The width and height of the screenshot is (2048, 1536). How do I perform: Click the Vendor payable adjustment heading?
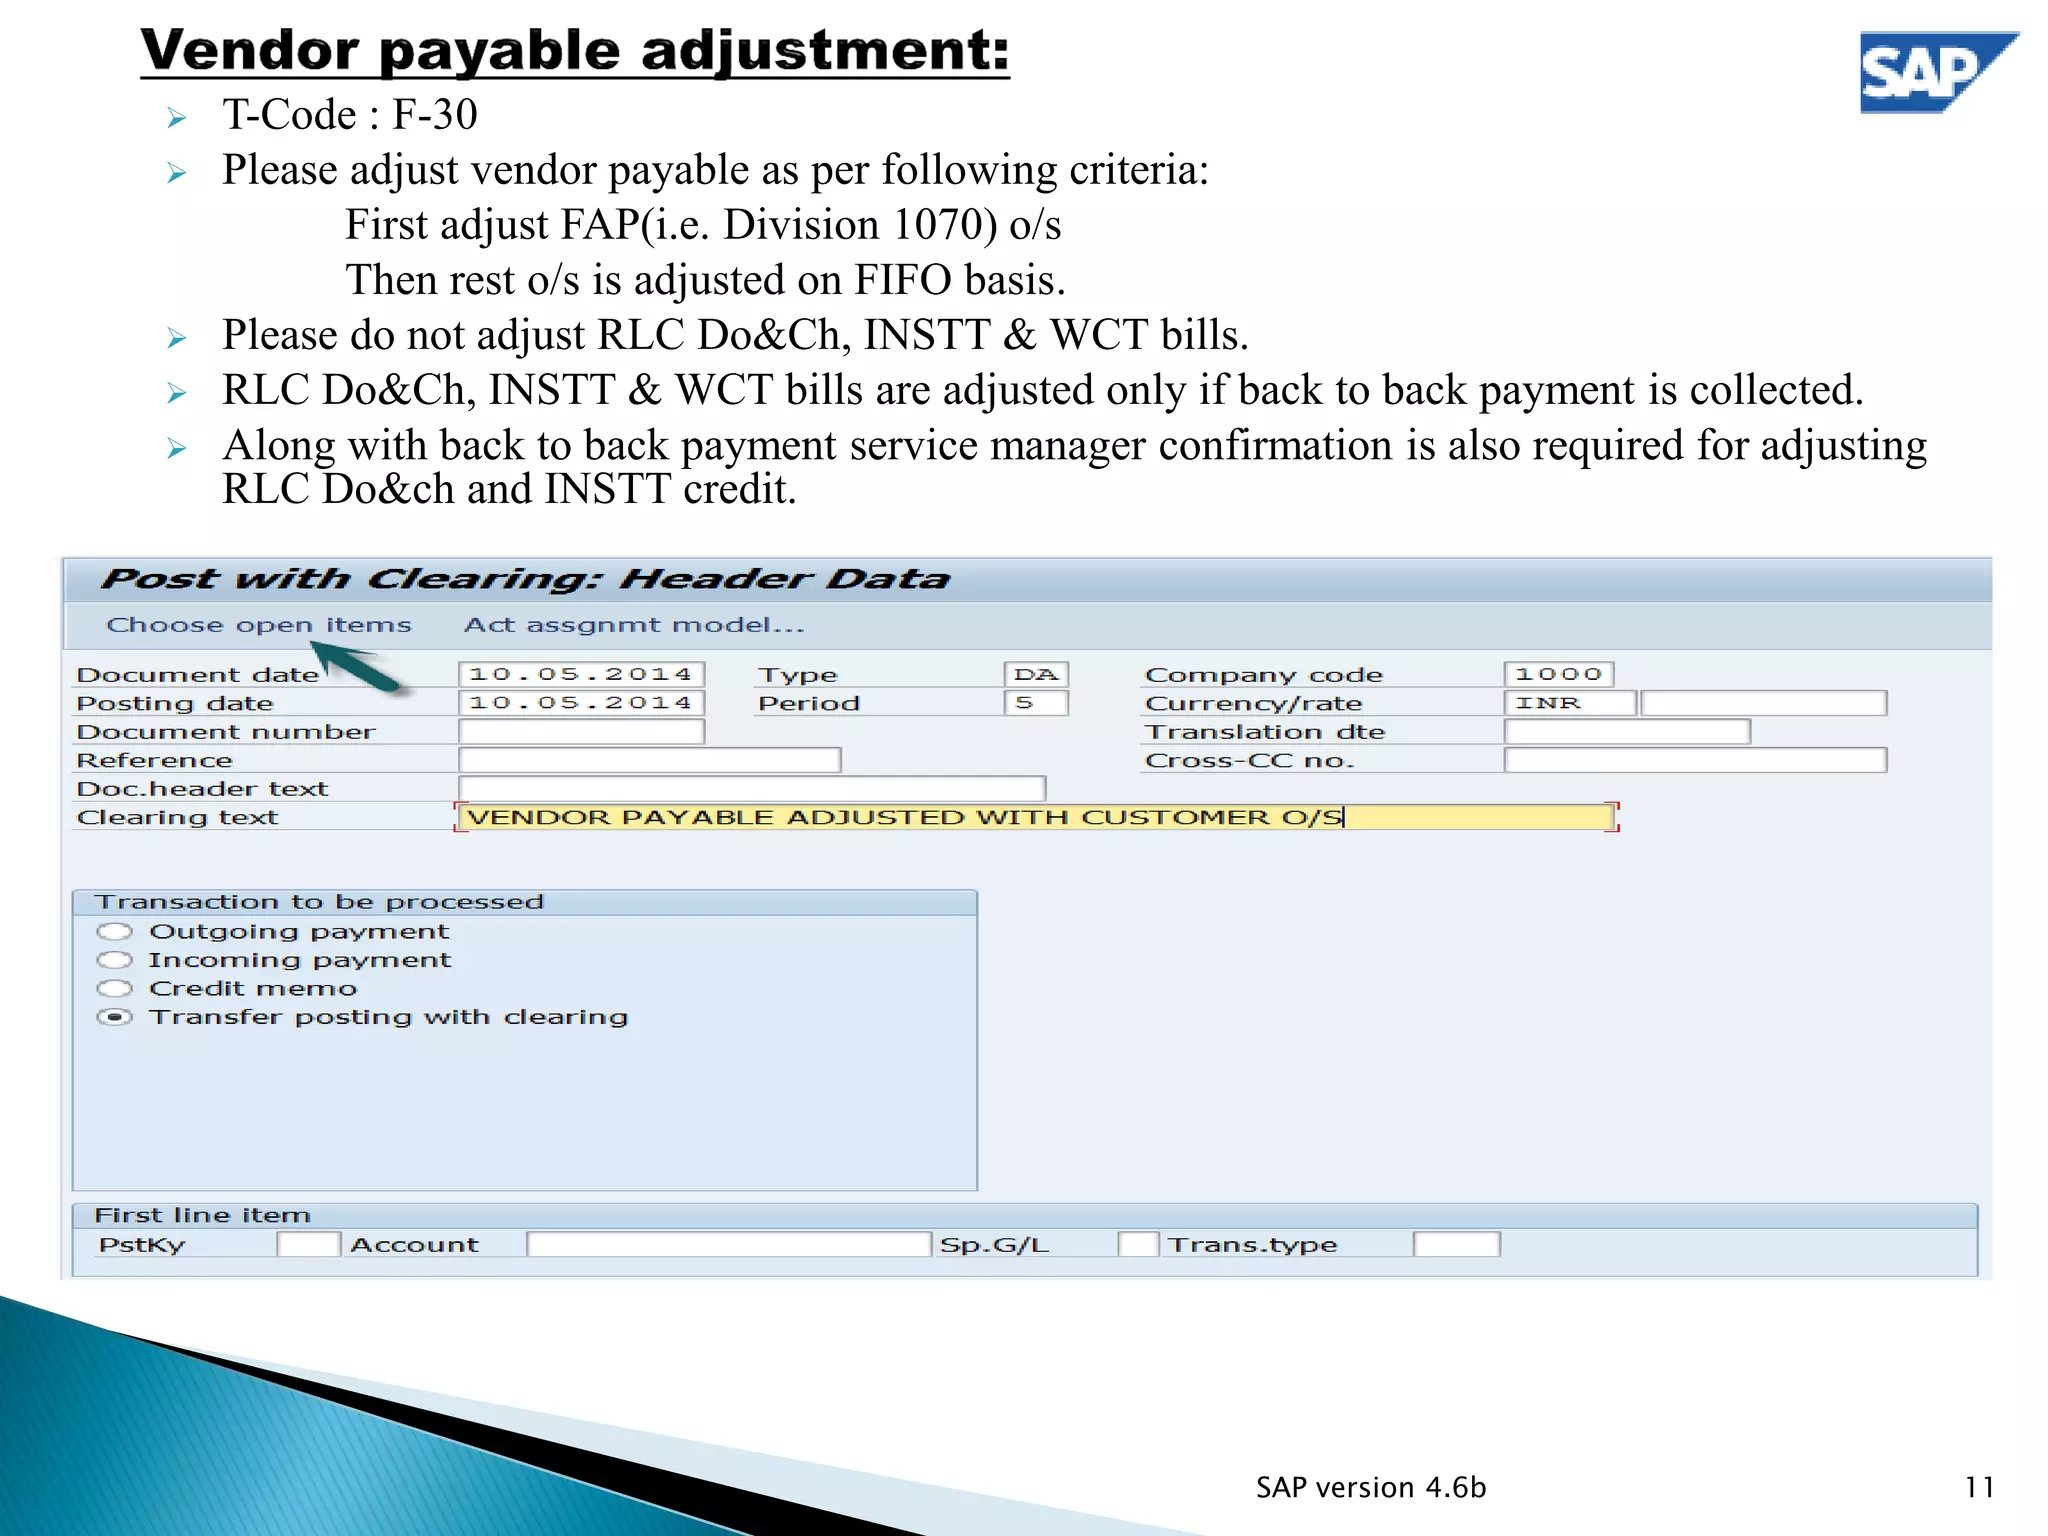pyautogui.click(x=575, y=51)
